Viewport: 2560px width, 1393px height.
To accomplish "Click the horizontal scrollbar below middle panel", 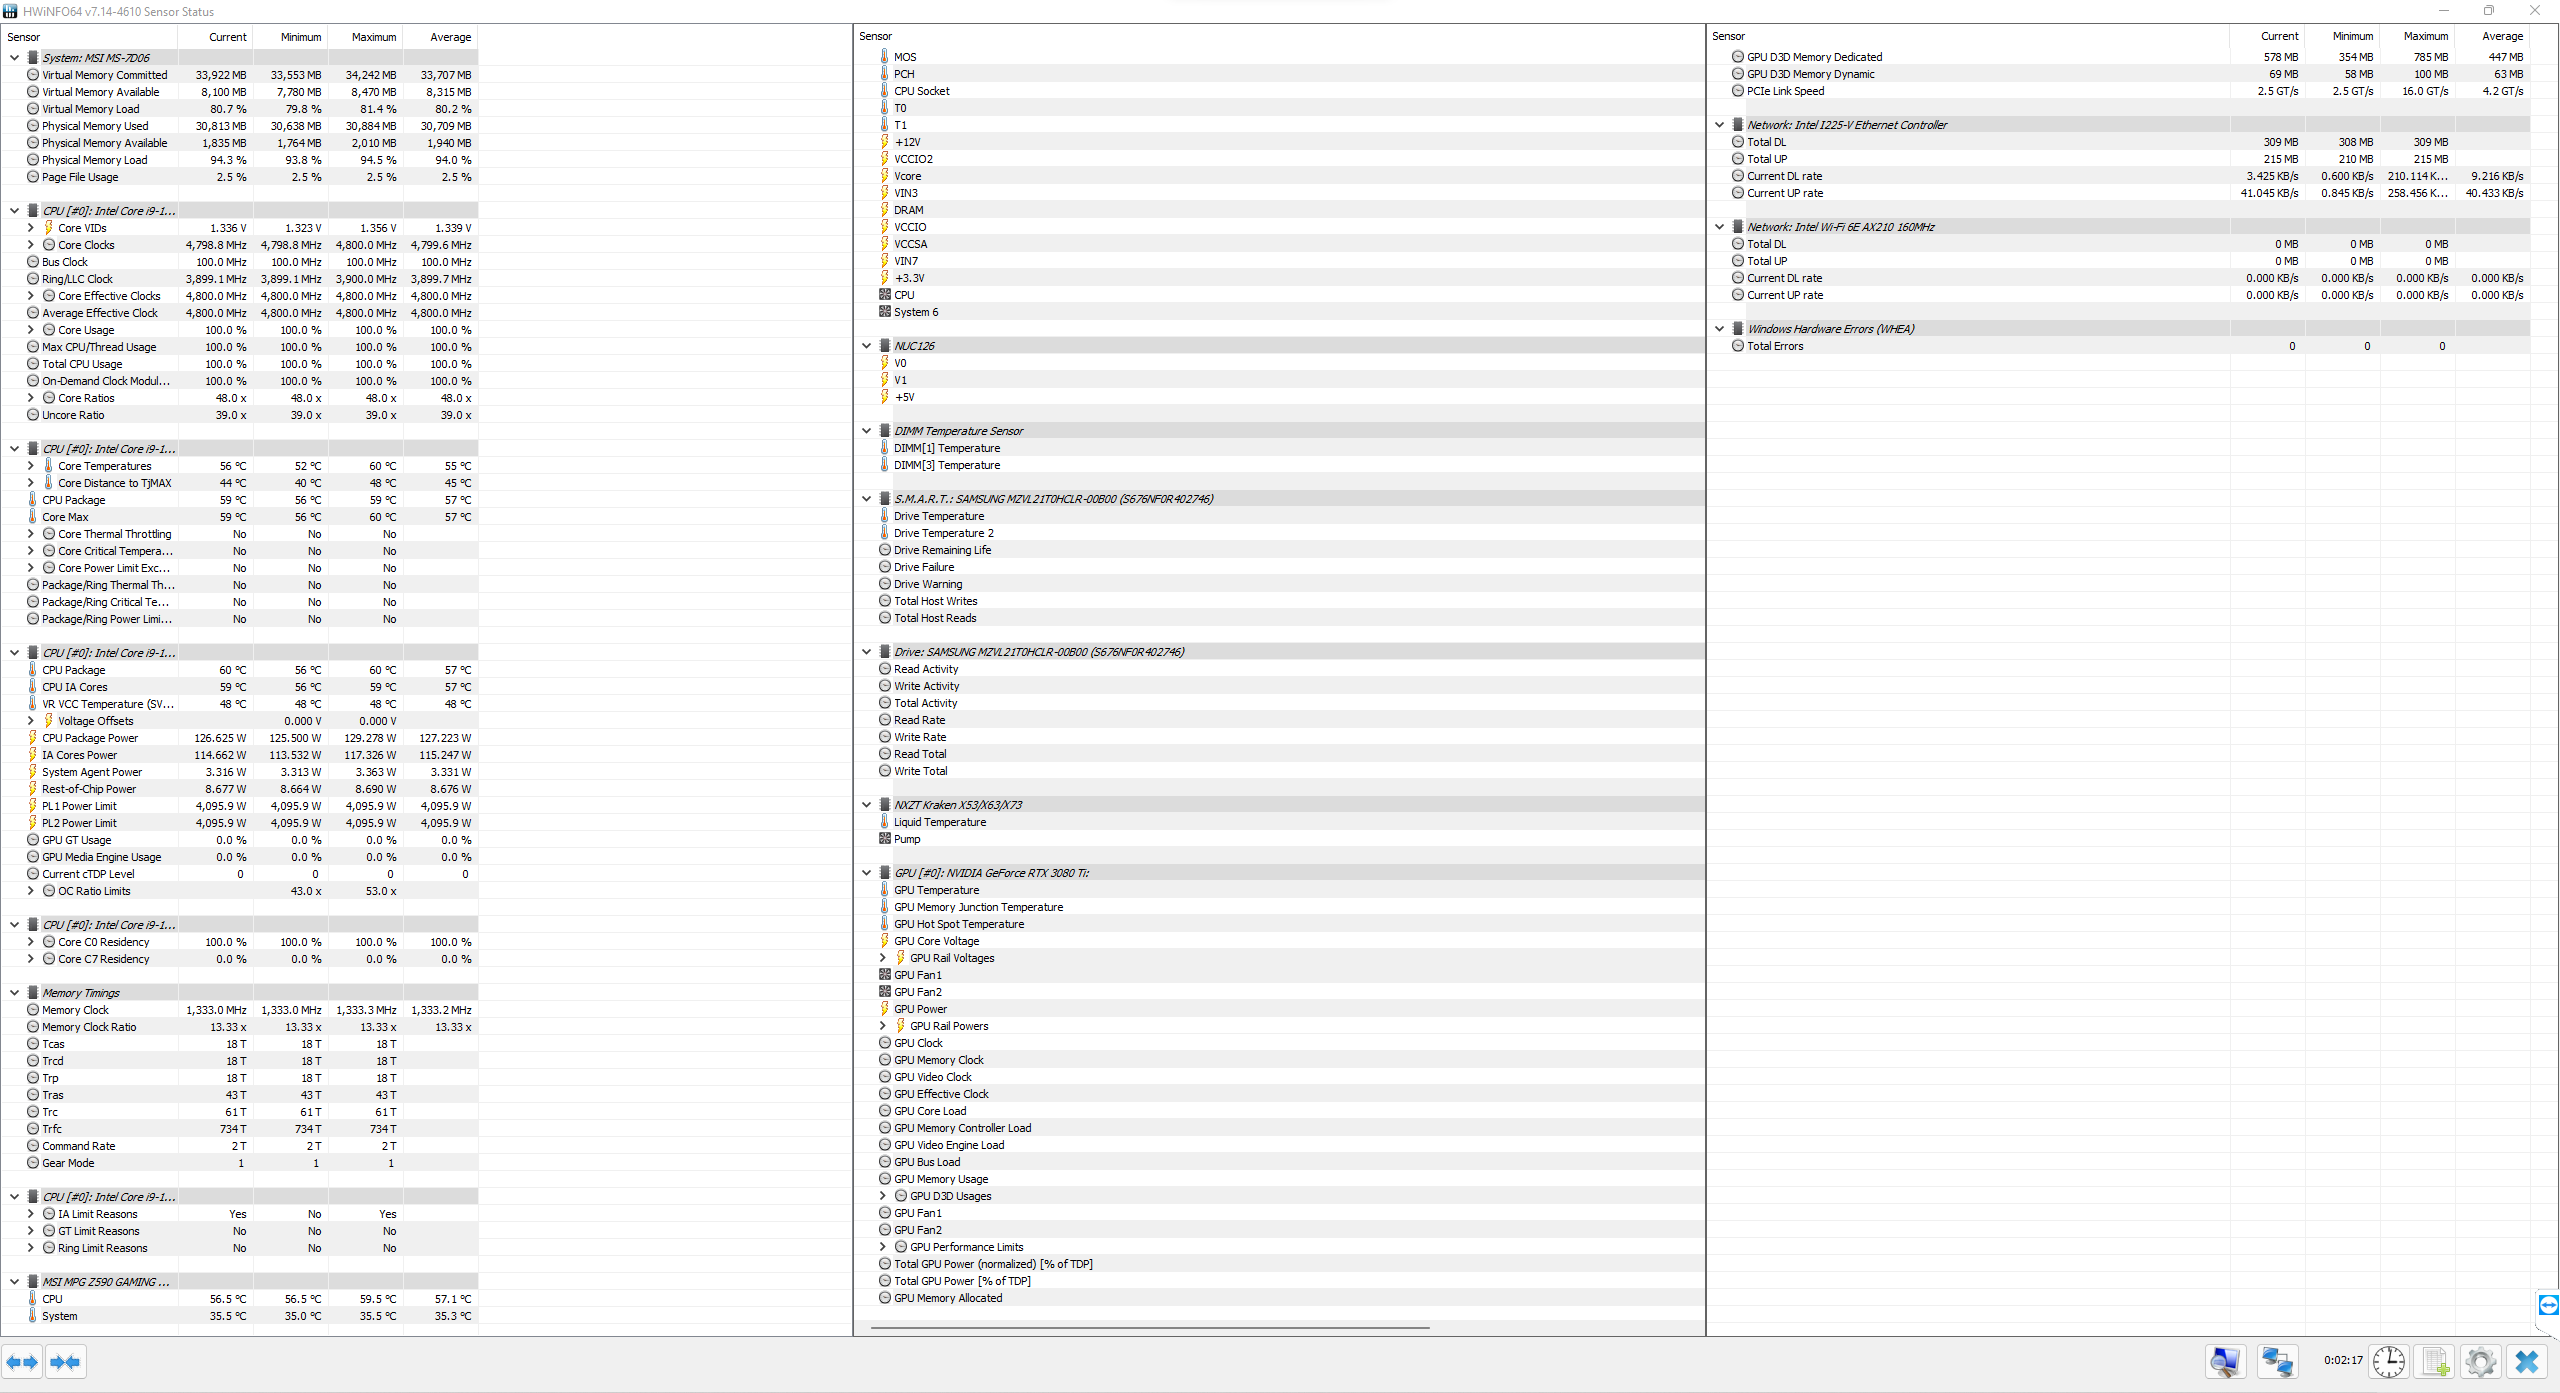I will [x=1148, y=1329].
